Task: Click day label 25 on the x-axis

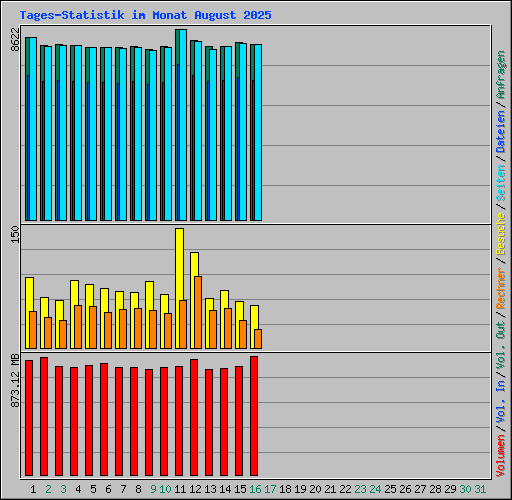Action: [390, 489]
